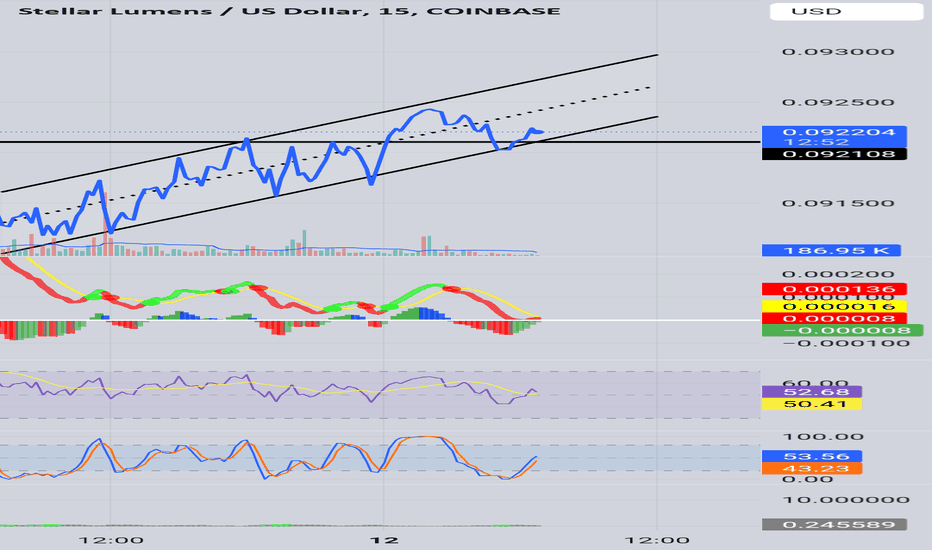Click the 0.000200 MACD axis label

[838, 275]
